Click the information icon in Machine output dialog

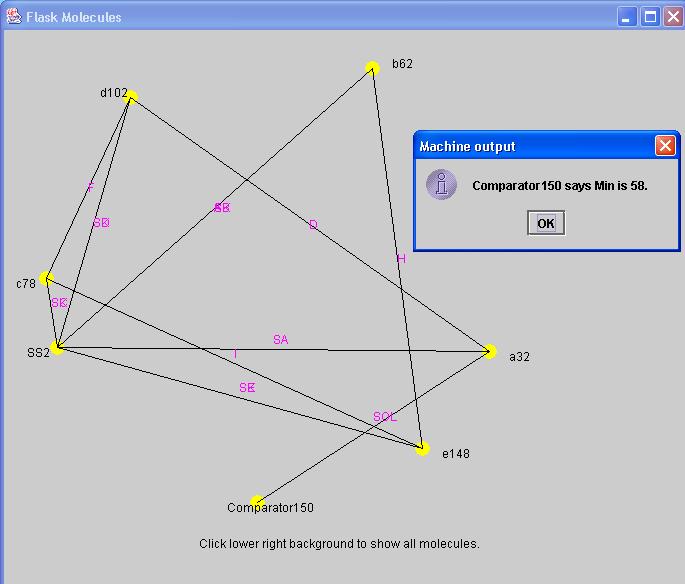[441, 185]
